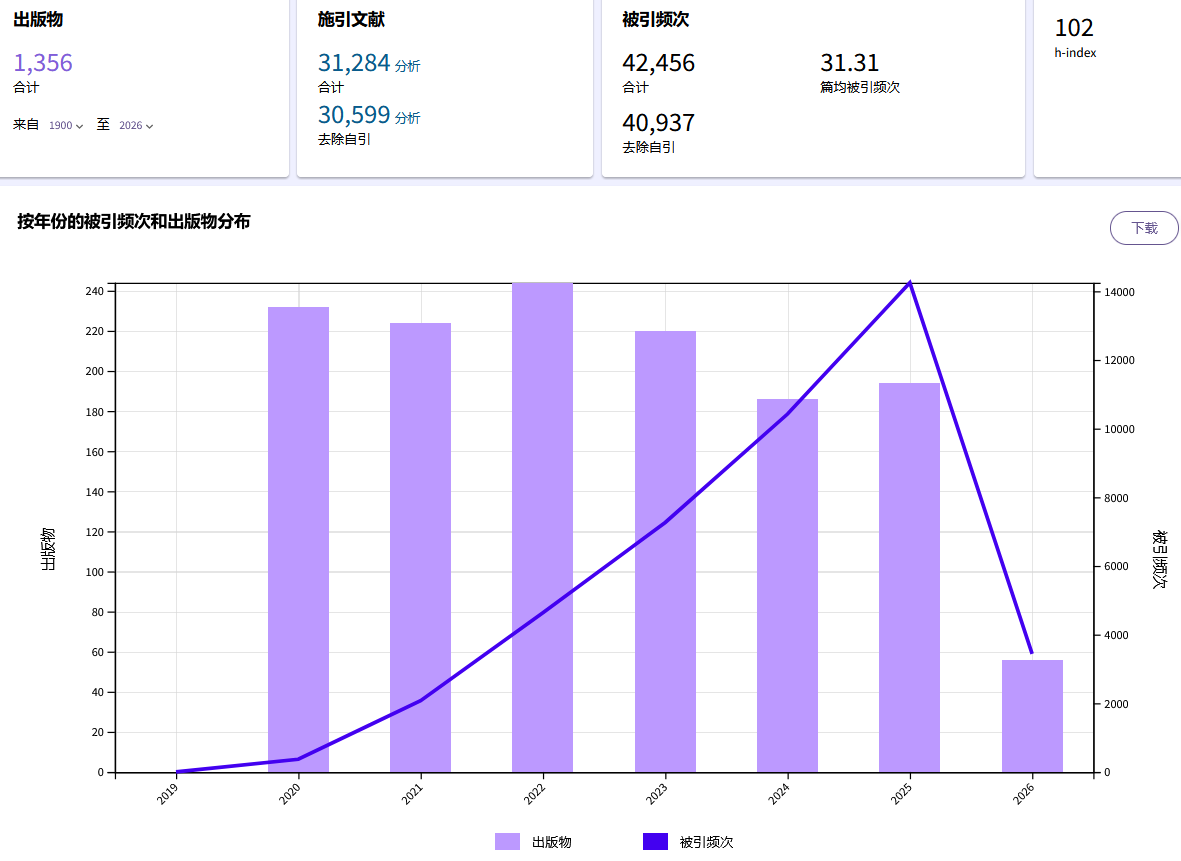This screenshot has width=1181, height=861.
Task: Open the 1,356 total publications link
Action: tap(43, 63)
